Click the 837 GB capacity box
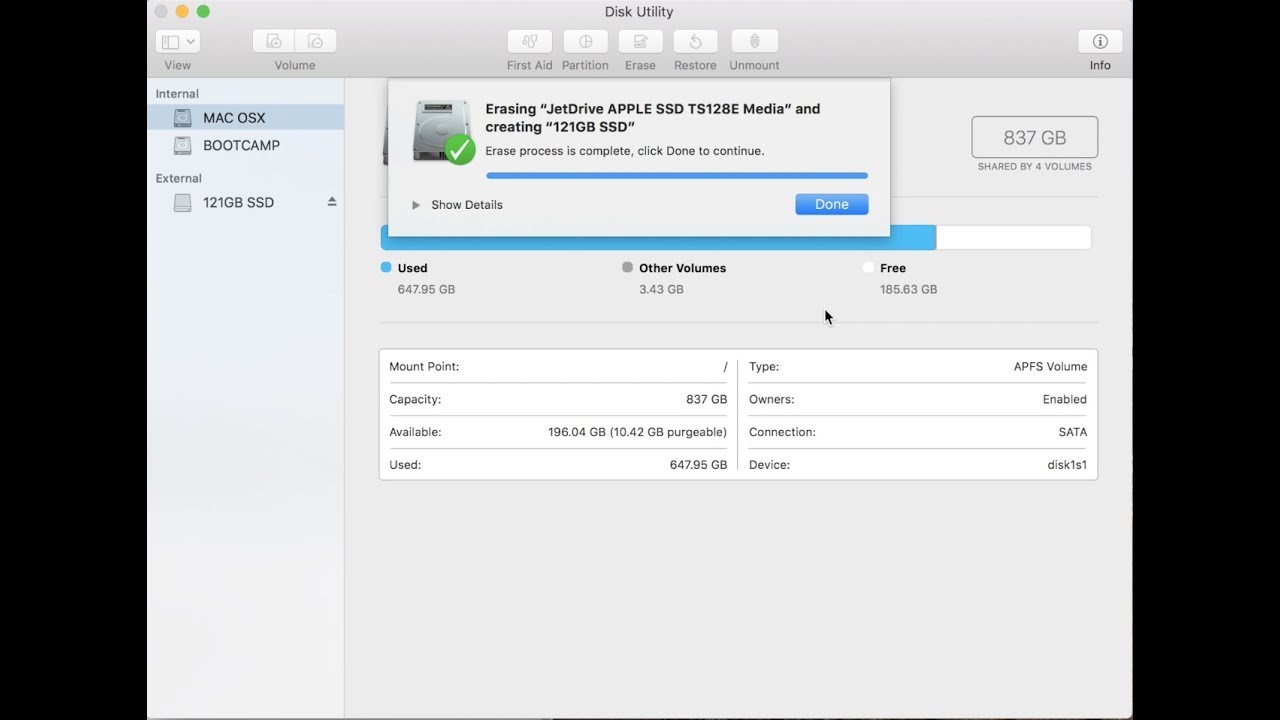1280x720 pixels. pos(1034,137)
